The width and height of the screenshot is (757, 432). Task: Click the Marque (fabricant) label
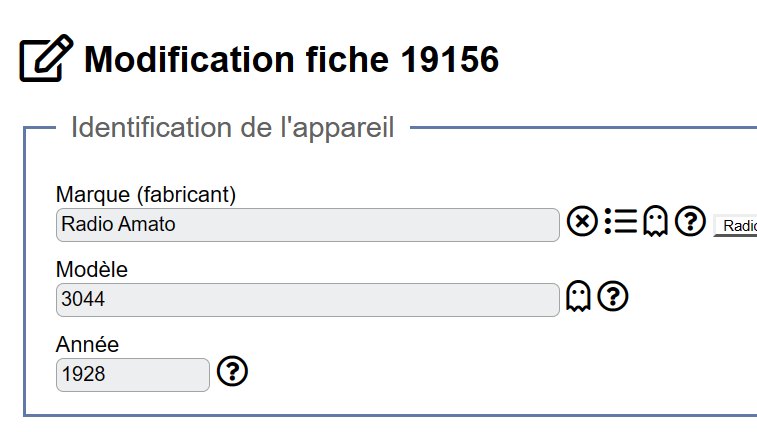click(146, 195)
